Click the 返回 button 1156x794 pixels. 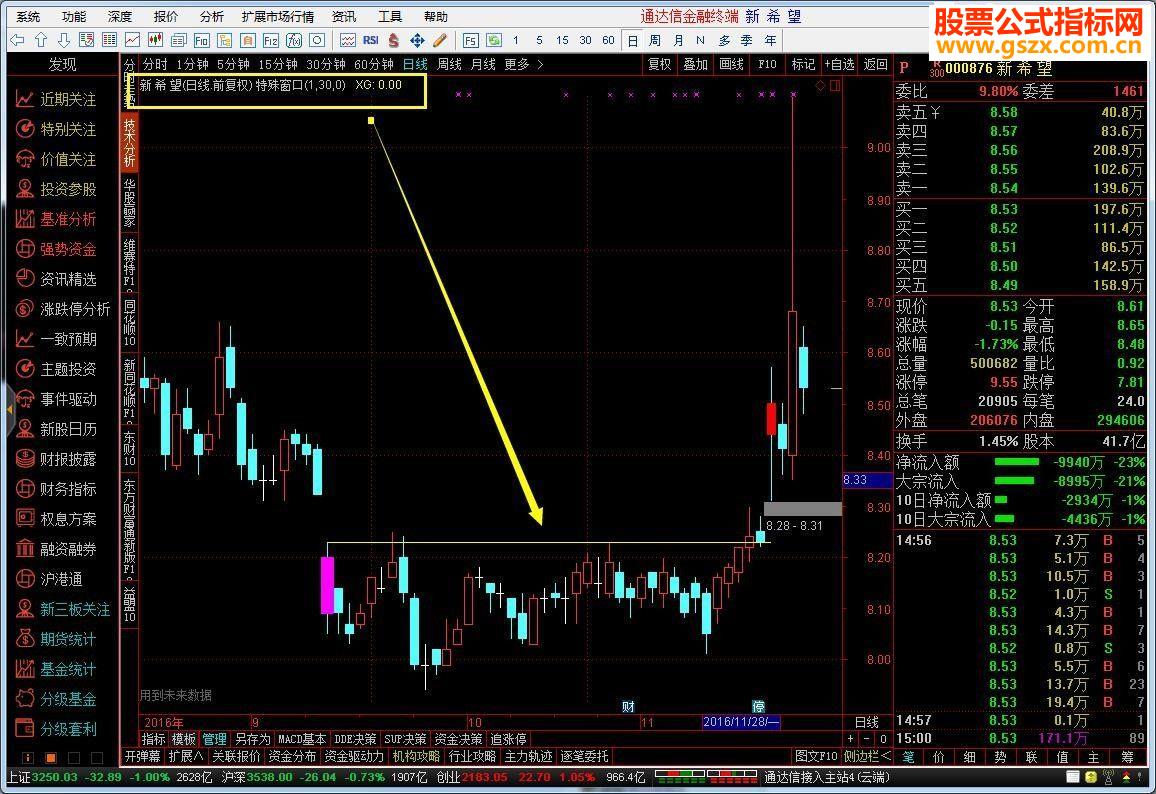tap(875, 65)
